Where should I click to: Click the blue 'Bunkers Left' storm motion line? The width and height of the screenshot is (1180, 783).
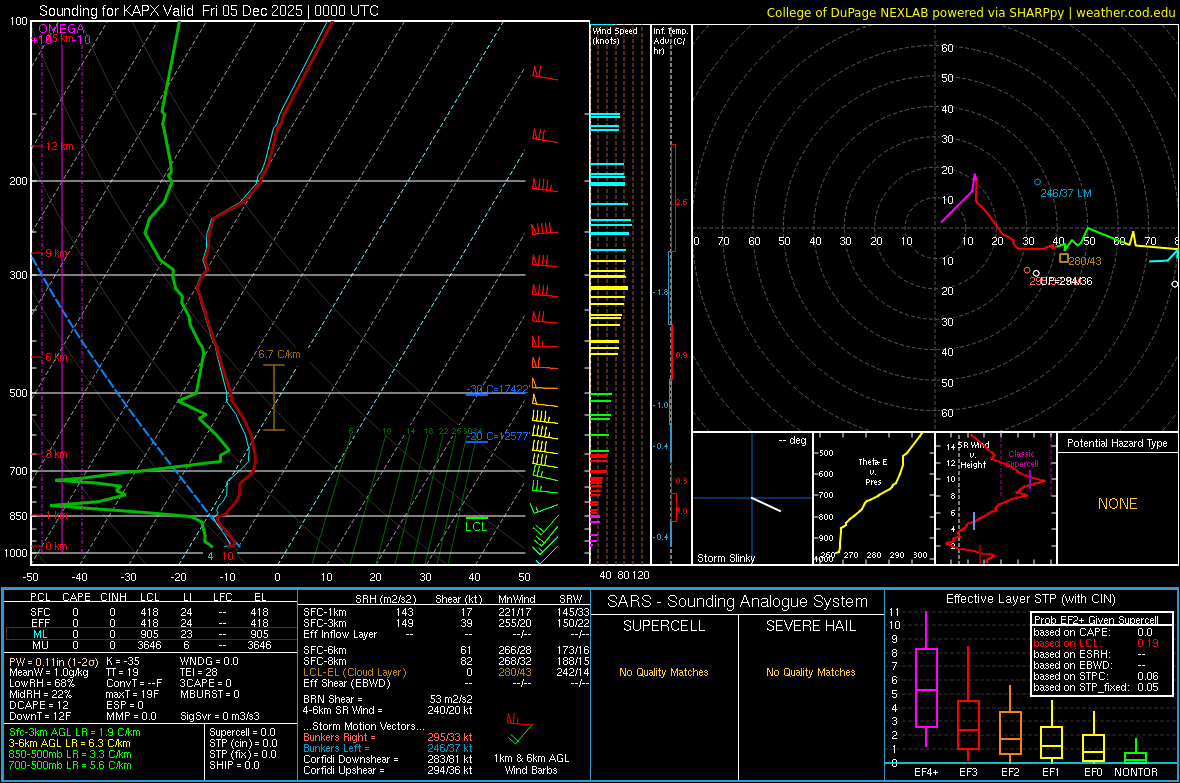[x=388, y=748]
